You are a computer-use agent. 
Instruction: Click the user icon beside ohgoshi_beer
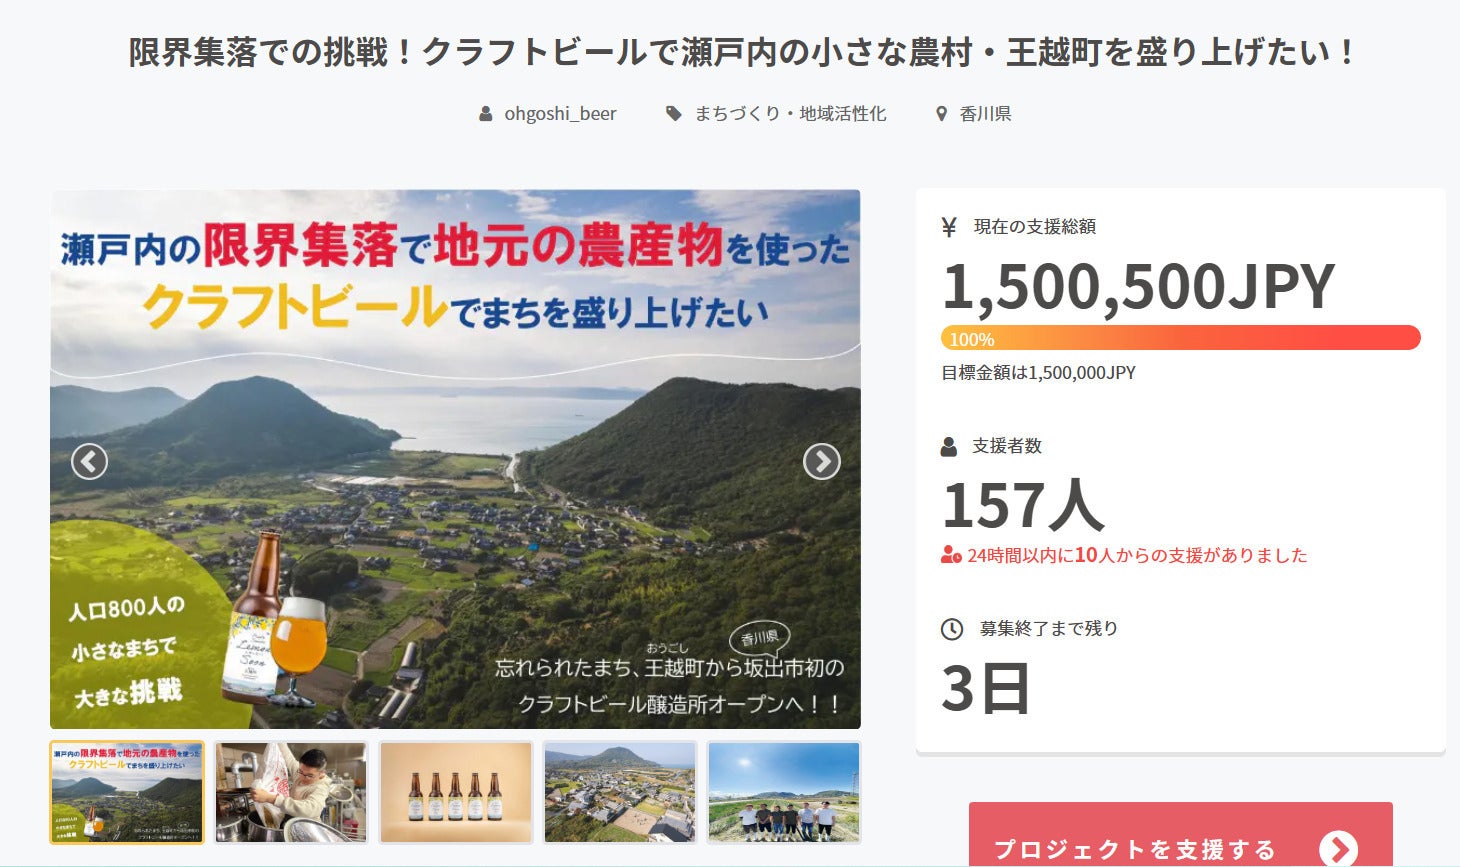[x=486, y=114]
